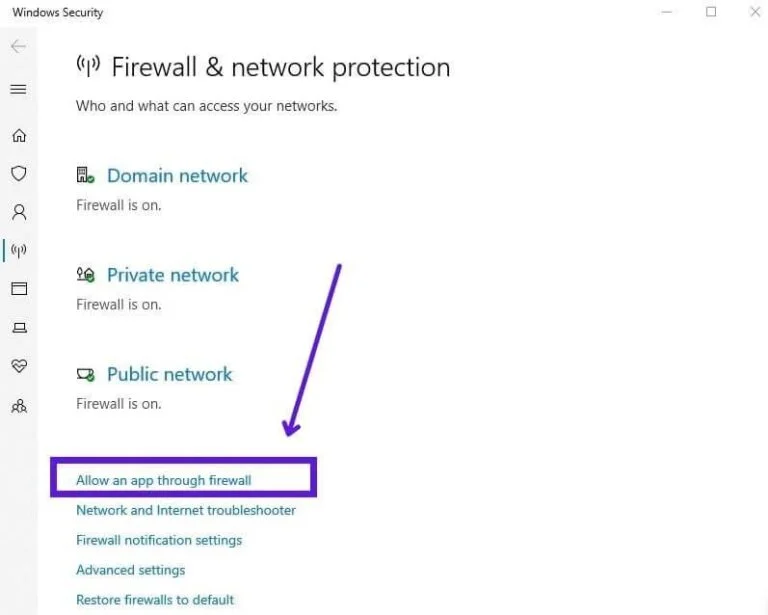The width and height of the screenshot is (768, 615).
Task: Open Network and Internet troubleshooter
Action: pos(186,510)
